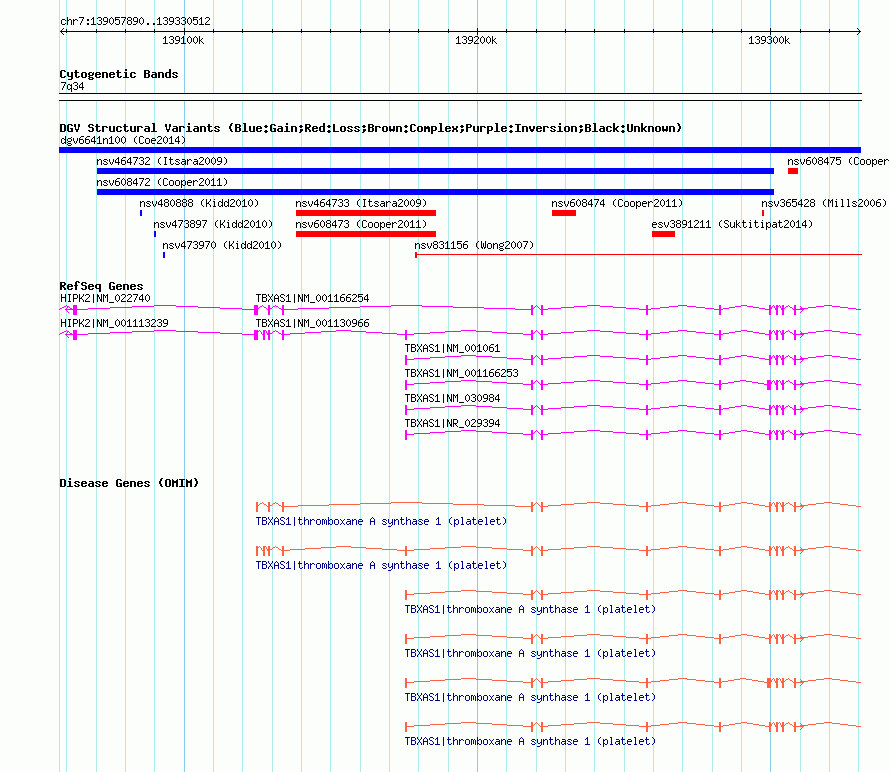Screen dimensions: 890x772
Task: Select nsv473970 (Kidd2010) label
Action: (x=222, y=245)
